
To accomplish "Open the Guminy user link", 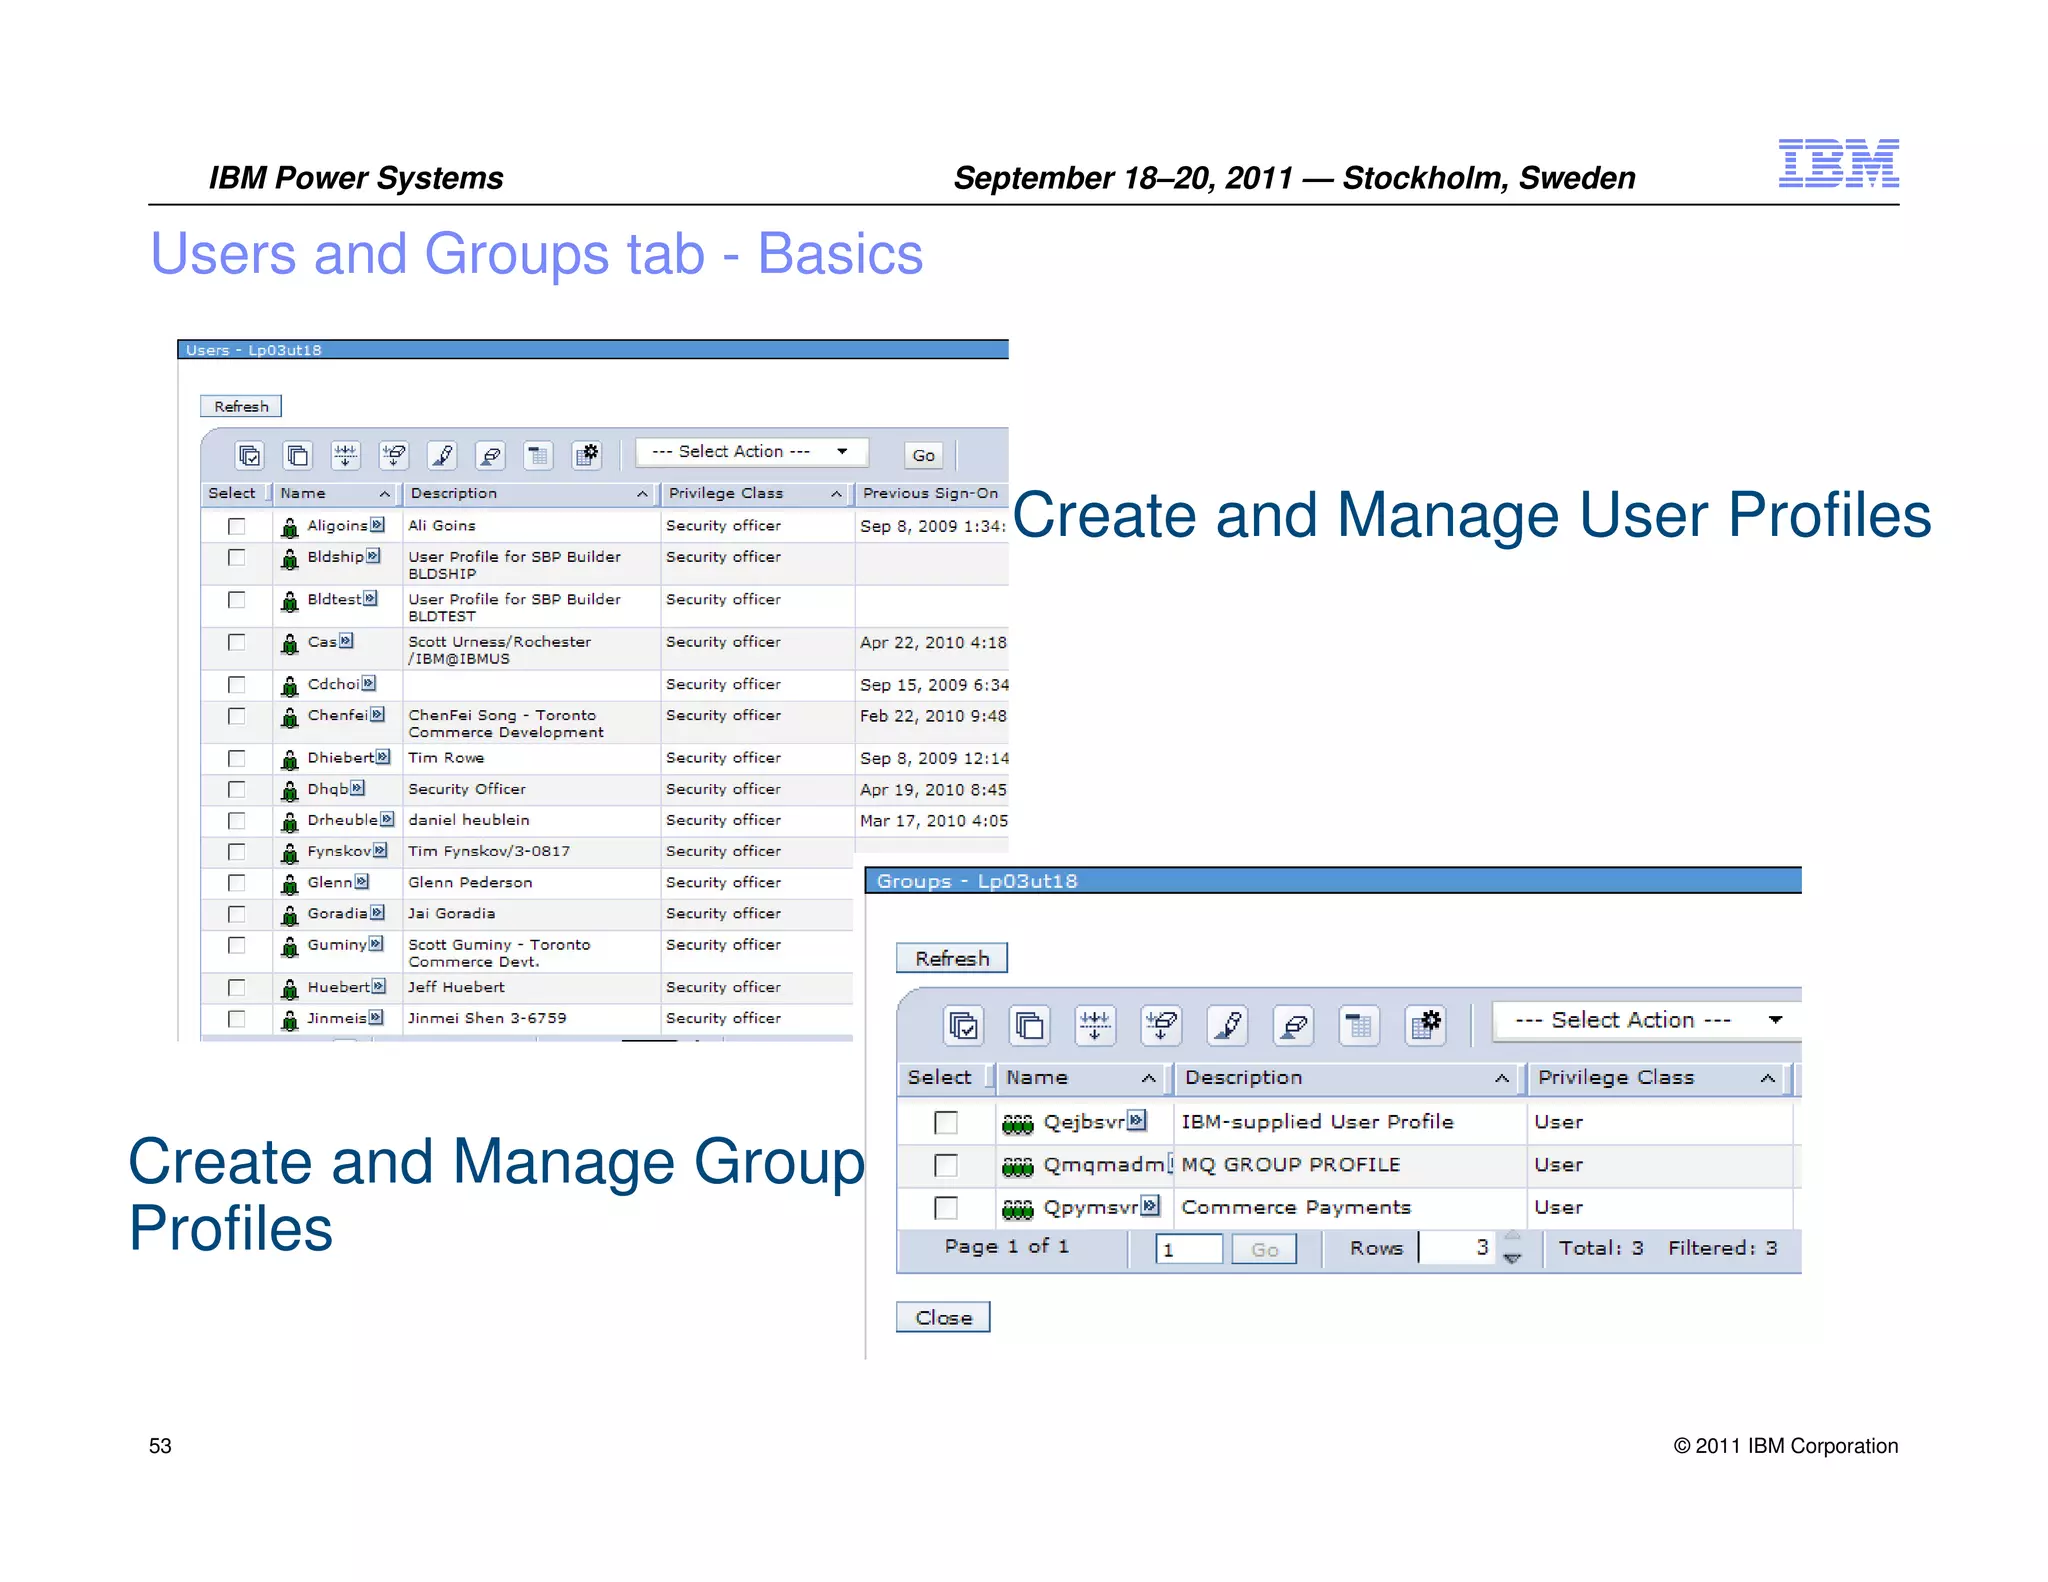I will (337, 945).
